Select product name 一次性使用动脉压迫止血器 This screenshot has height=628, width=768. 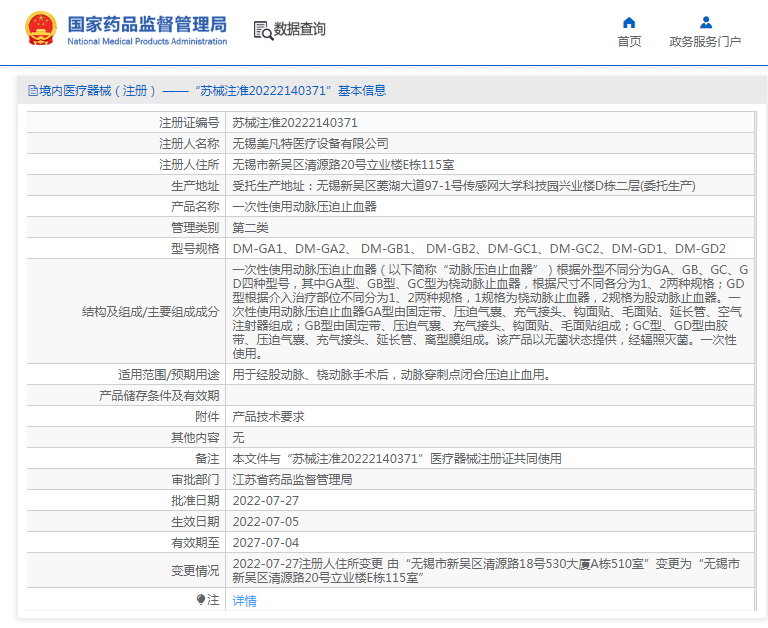coord(304,207)
